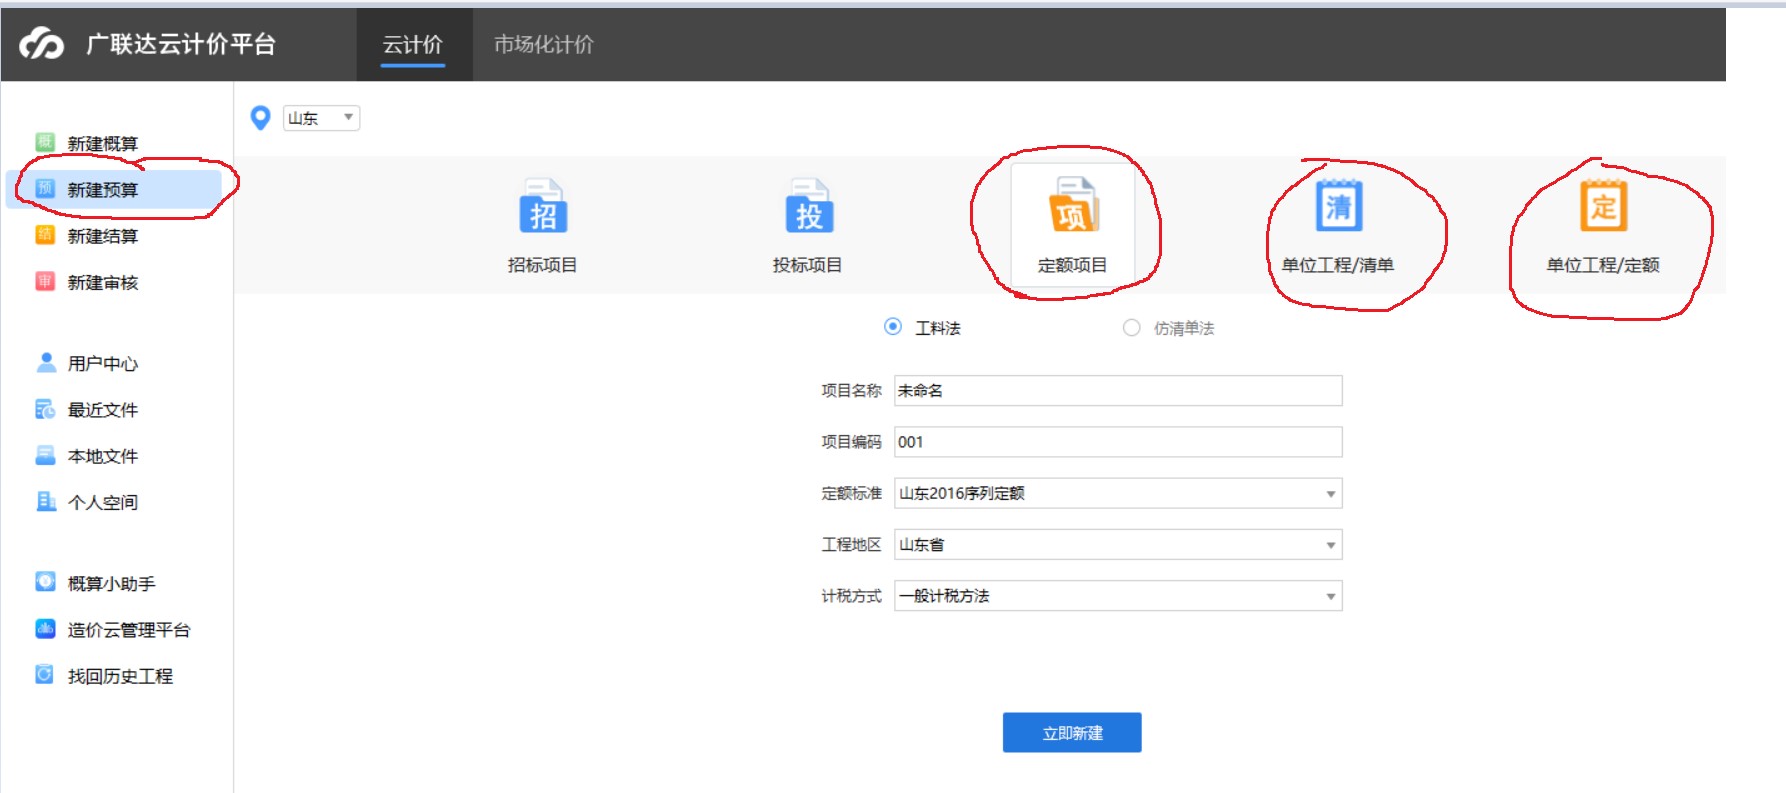
Task: Open 新建预算 menu label
Action: click(x=103, y=189)
